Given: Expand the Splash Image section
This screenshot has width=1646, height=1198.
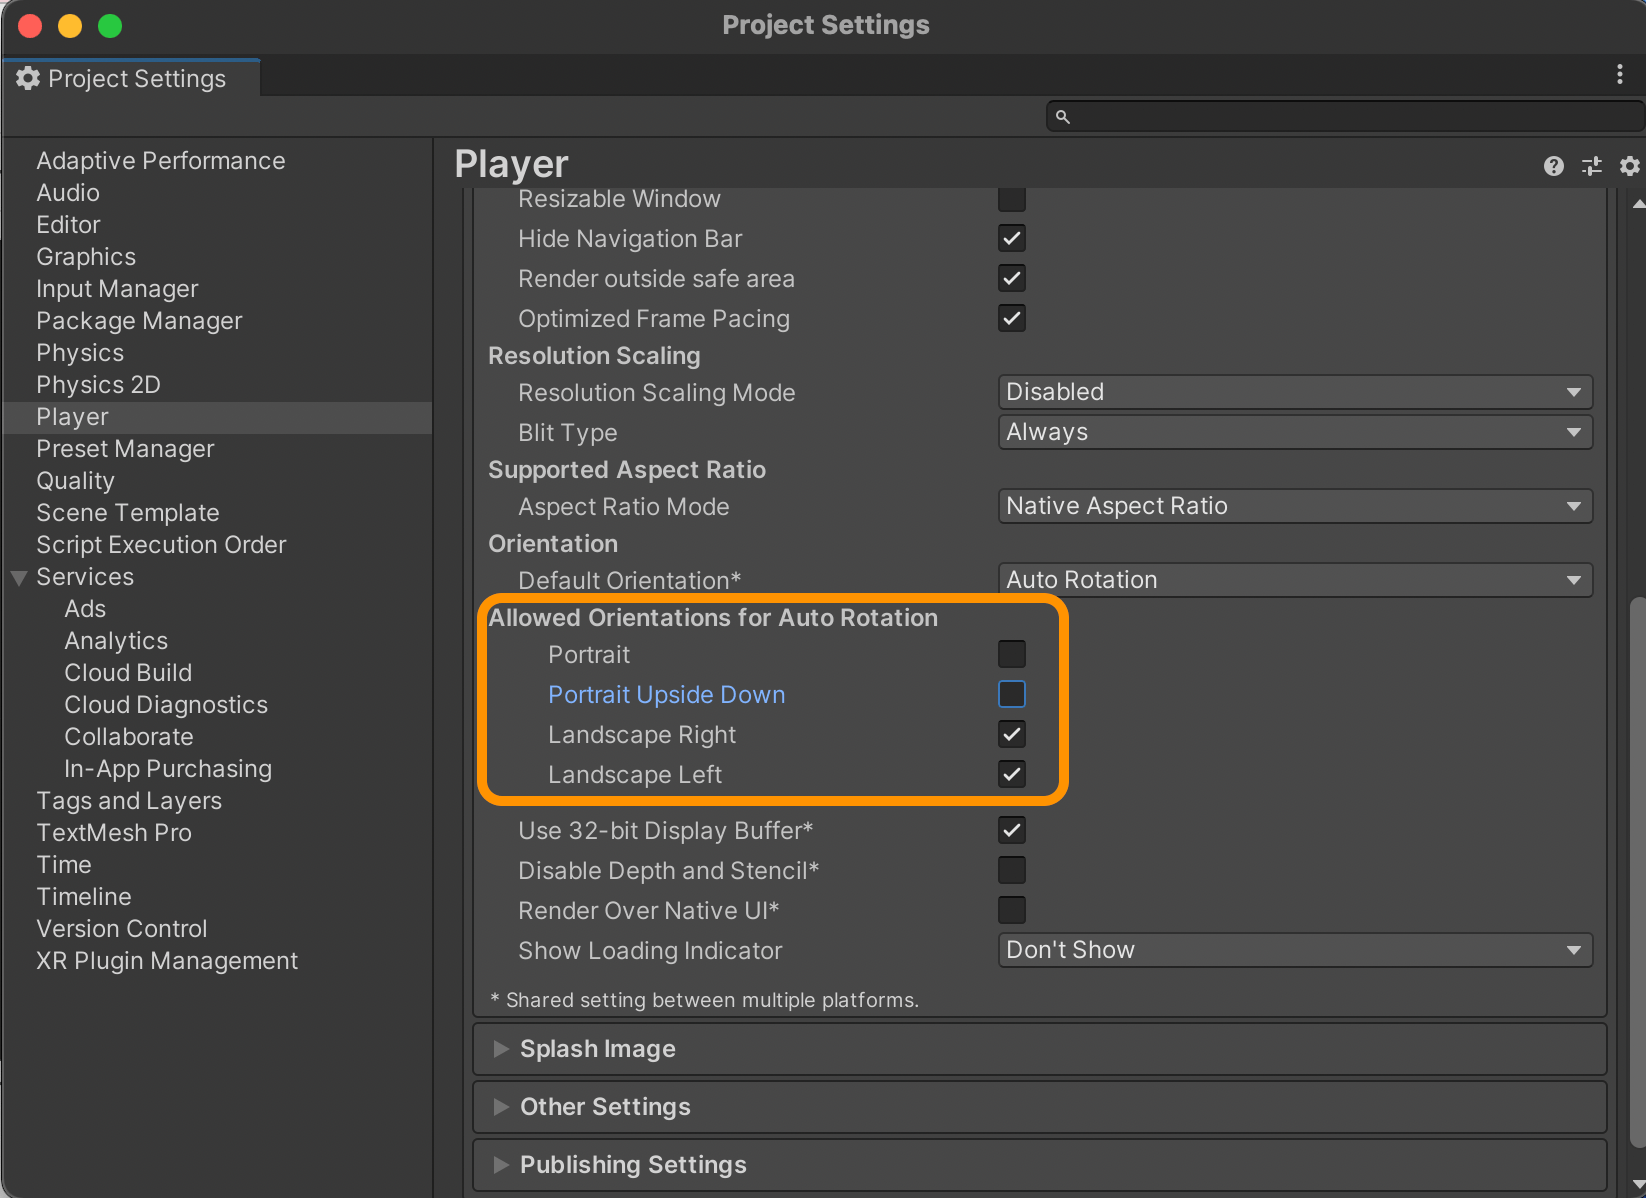Looking at the screenshot, I should (x=502, y=1049).
